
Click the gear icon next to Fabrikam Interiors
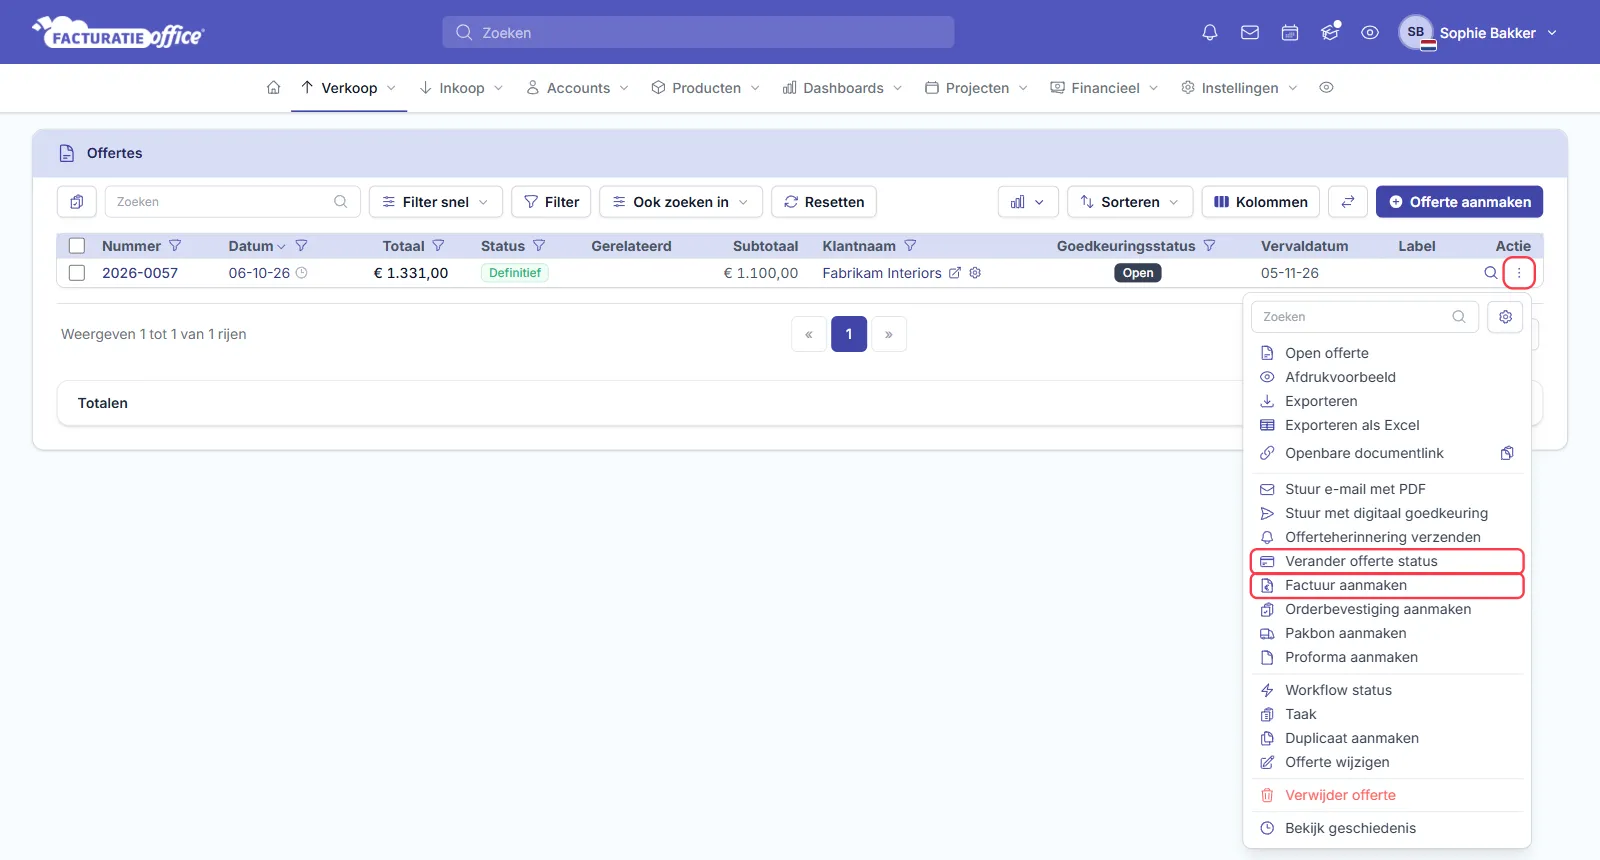tap(975, 273)
